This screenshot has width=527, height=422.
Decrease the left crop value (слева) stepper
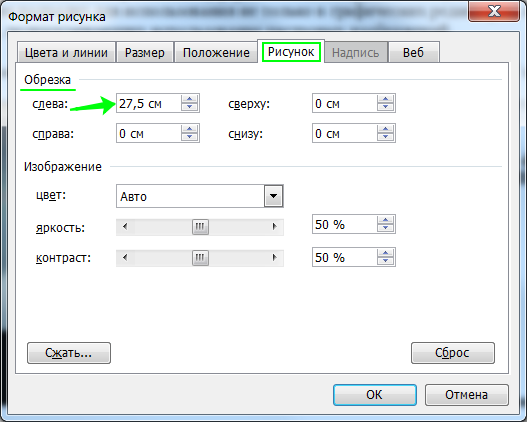point(190,107)
